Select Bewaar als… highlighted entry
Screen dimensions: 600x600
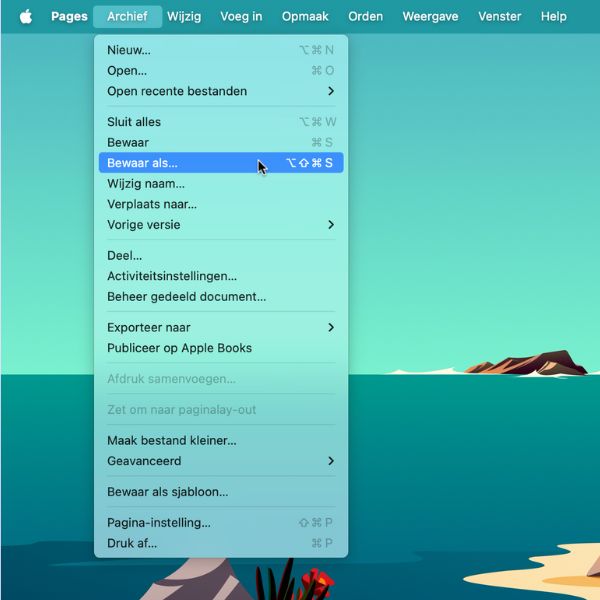(x=221, y=163)
